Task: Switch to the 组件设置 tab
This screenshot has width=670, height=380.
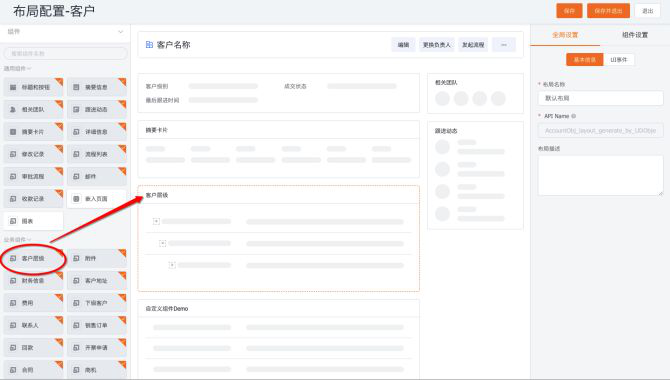Action: tap(635, 35)
